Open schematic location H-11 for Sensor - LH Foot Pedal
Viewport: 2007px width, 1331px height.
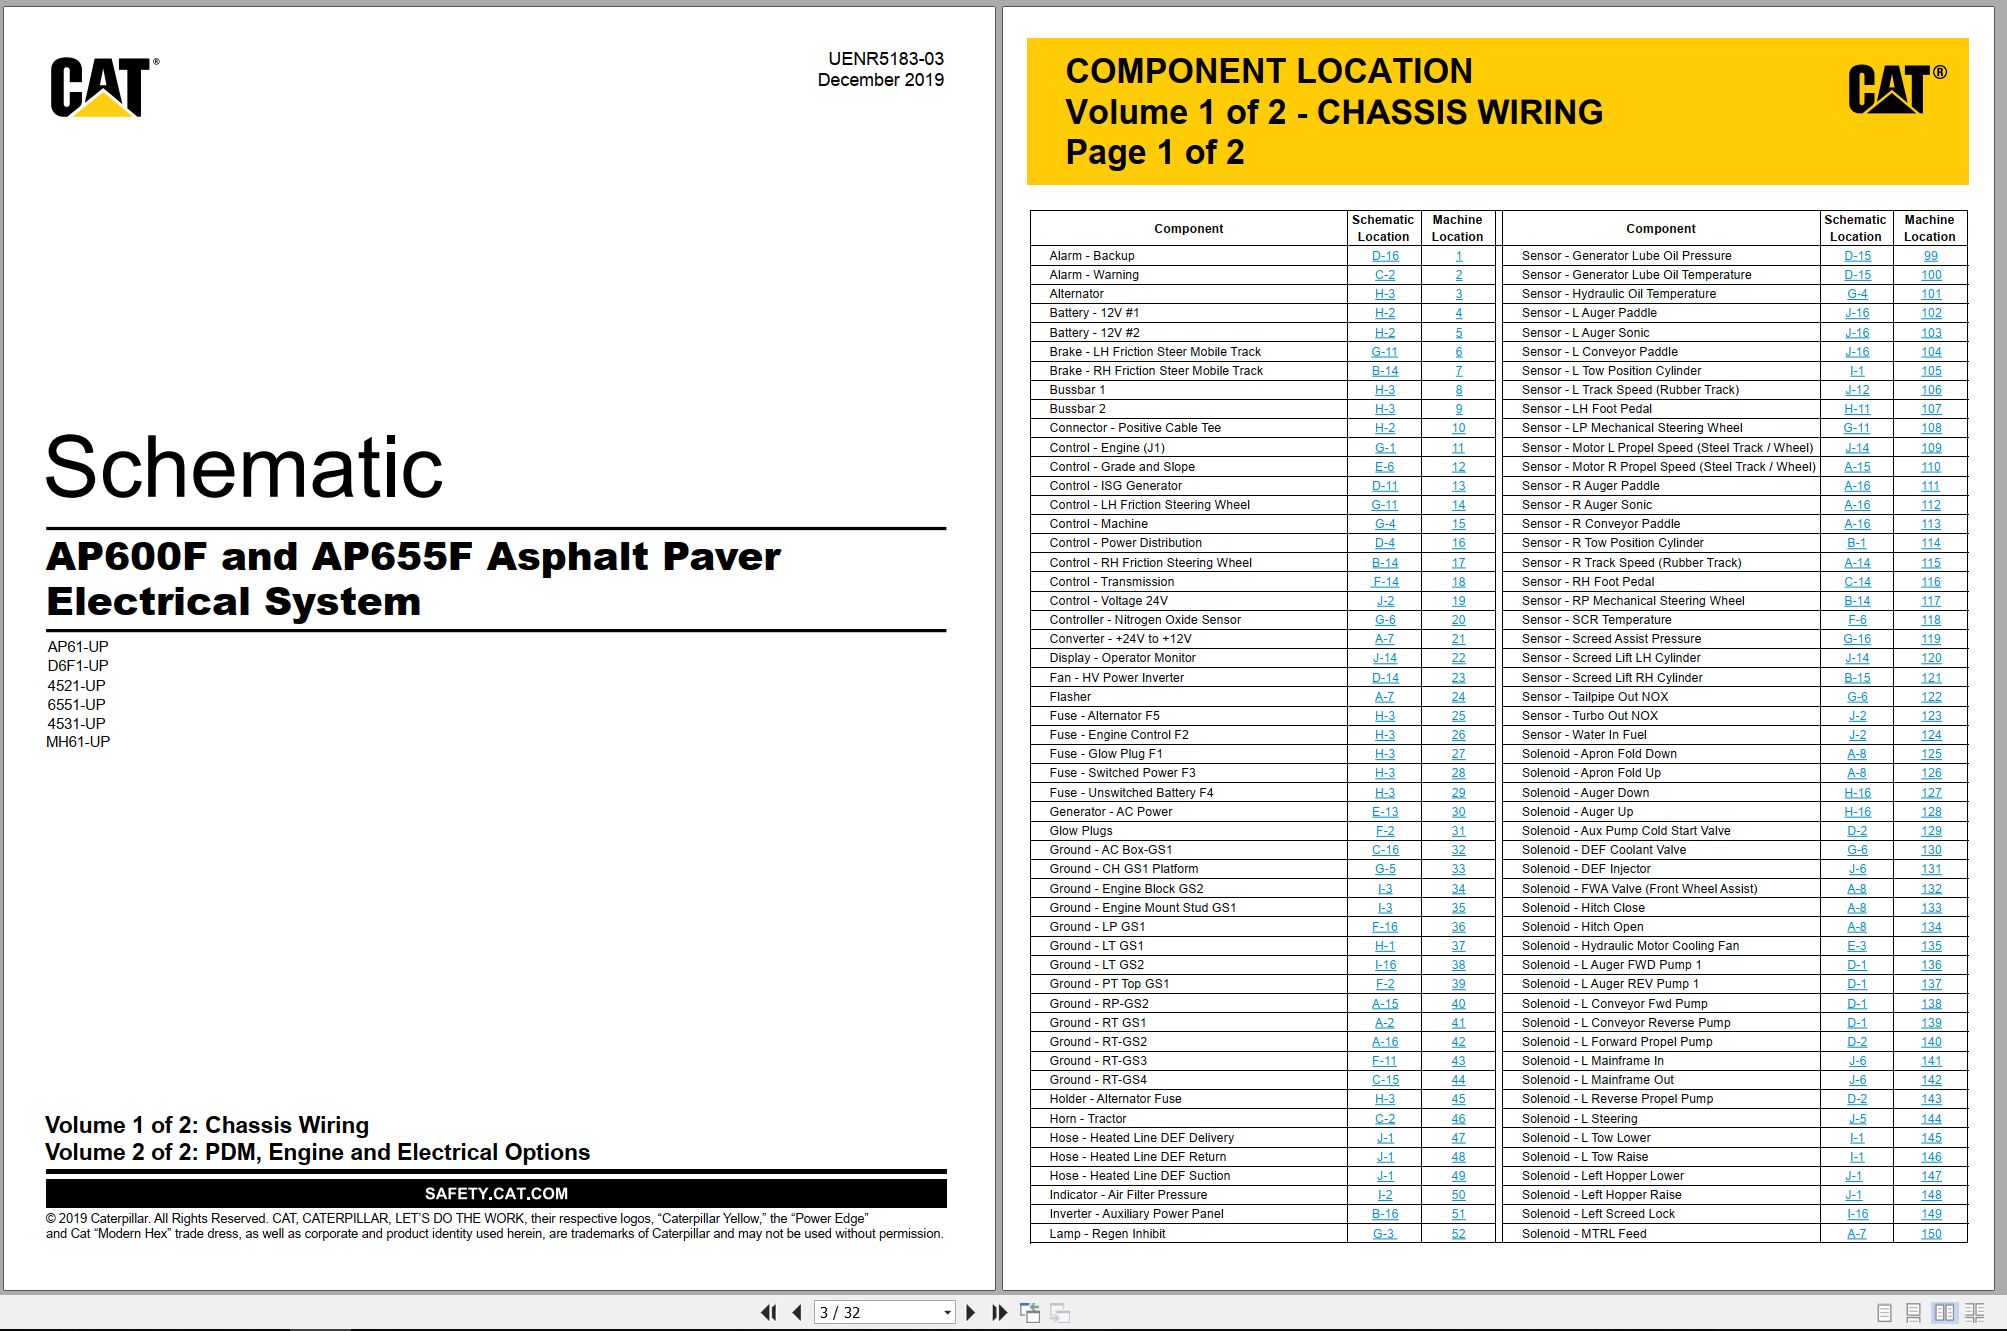point(1857,409)
